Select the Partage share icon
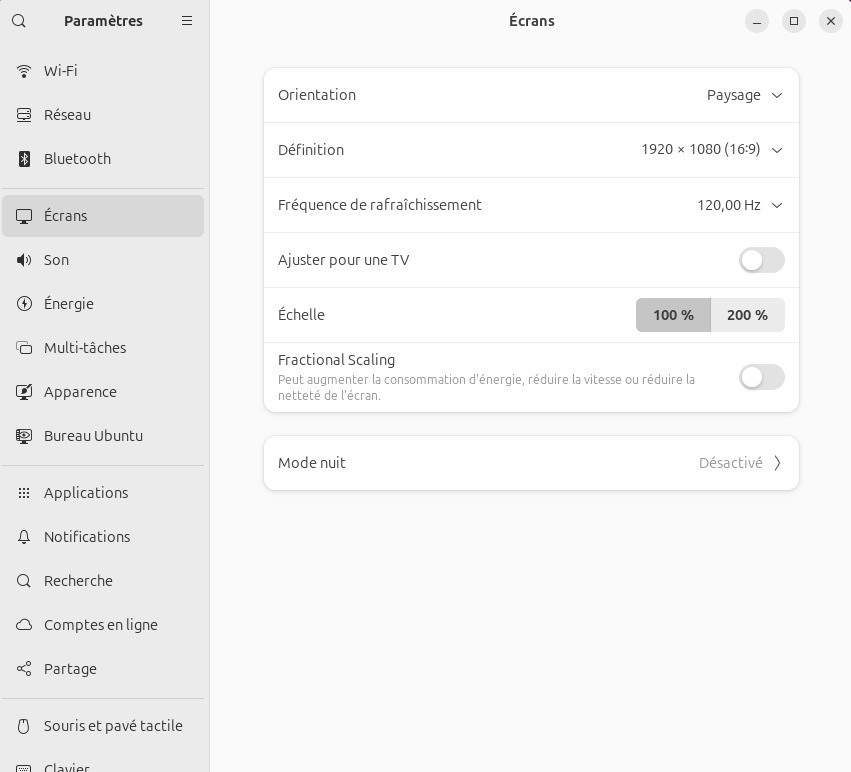Screen dimensions: 851x772 click(x=25, y=669)
